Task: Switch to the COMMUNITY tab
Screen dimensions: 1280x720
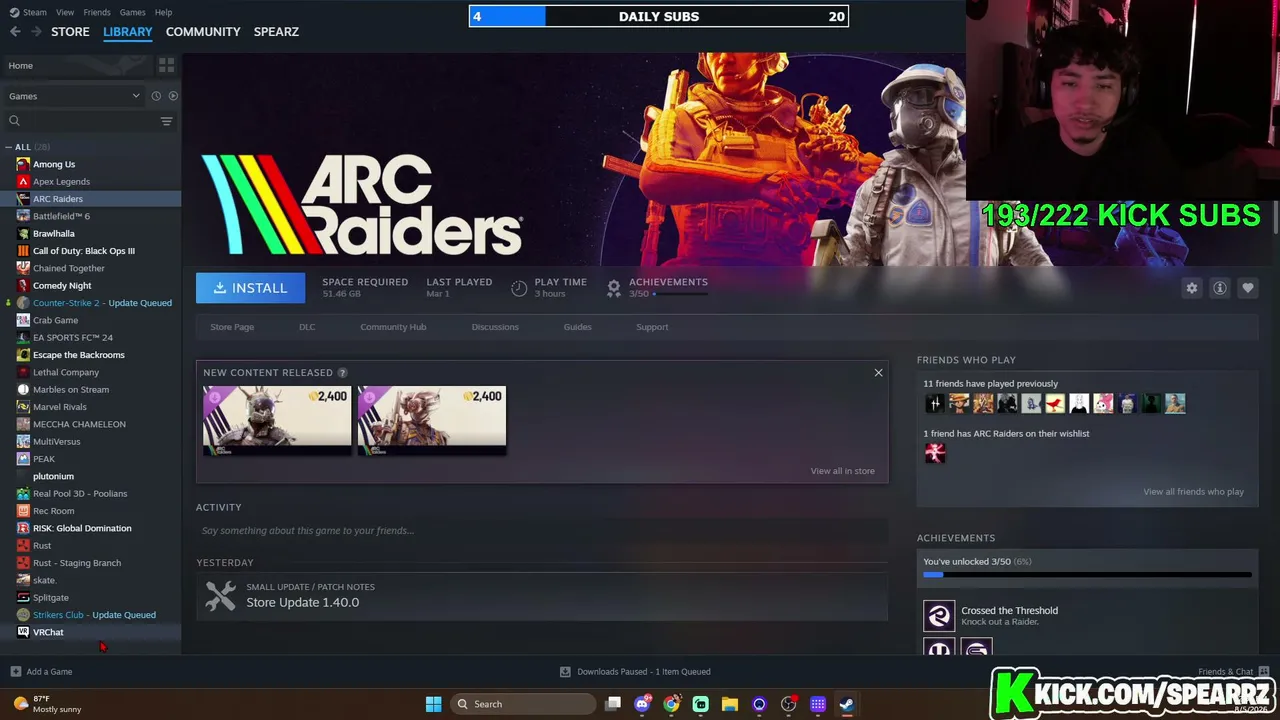Action: click(203, 32)
